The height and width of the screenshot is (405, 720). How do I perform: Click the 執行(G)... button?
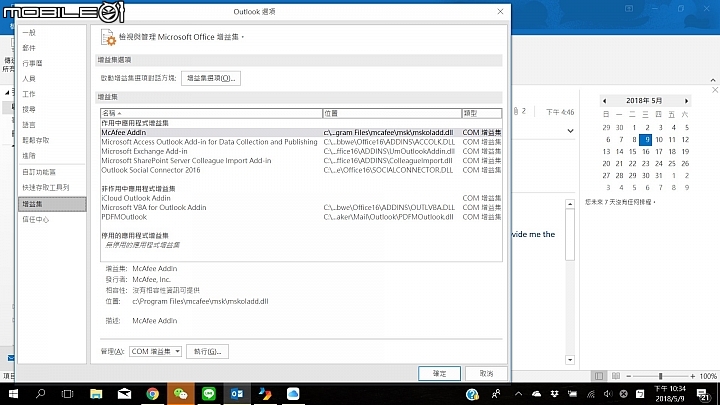(207, 352)
